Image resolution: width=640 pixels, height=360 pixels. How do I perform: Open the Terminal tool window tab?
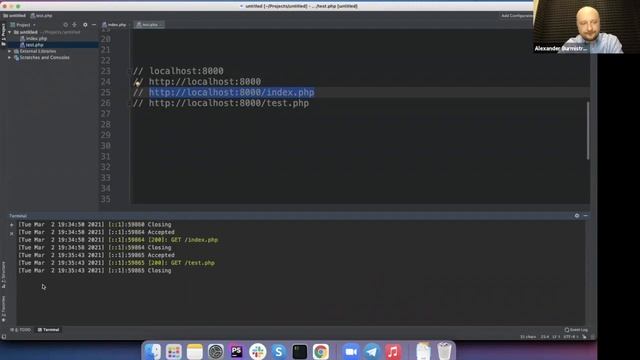49,330
